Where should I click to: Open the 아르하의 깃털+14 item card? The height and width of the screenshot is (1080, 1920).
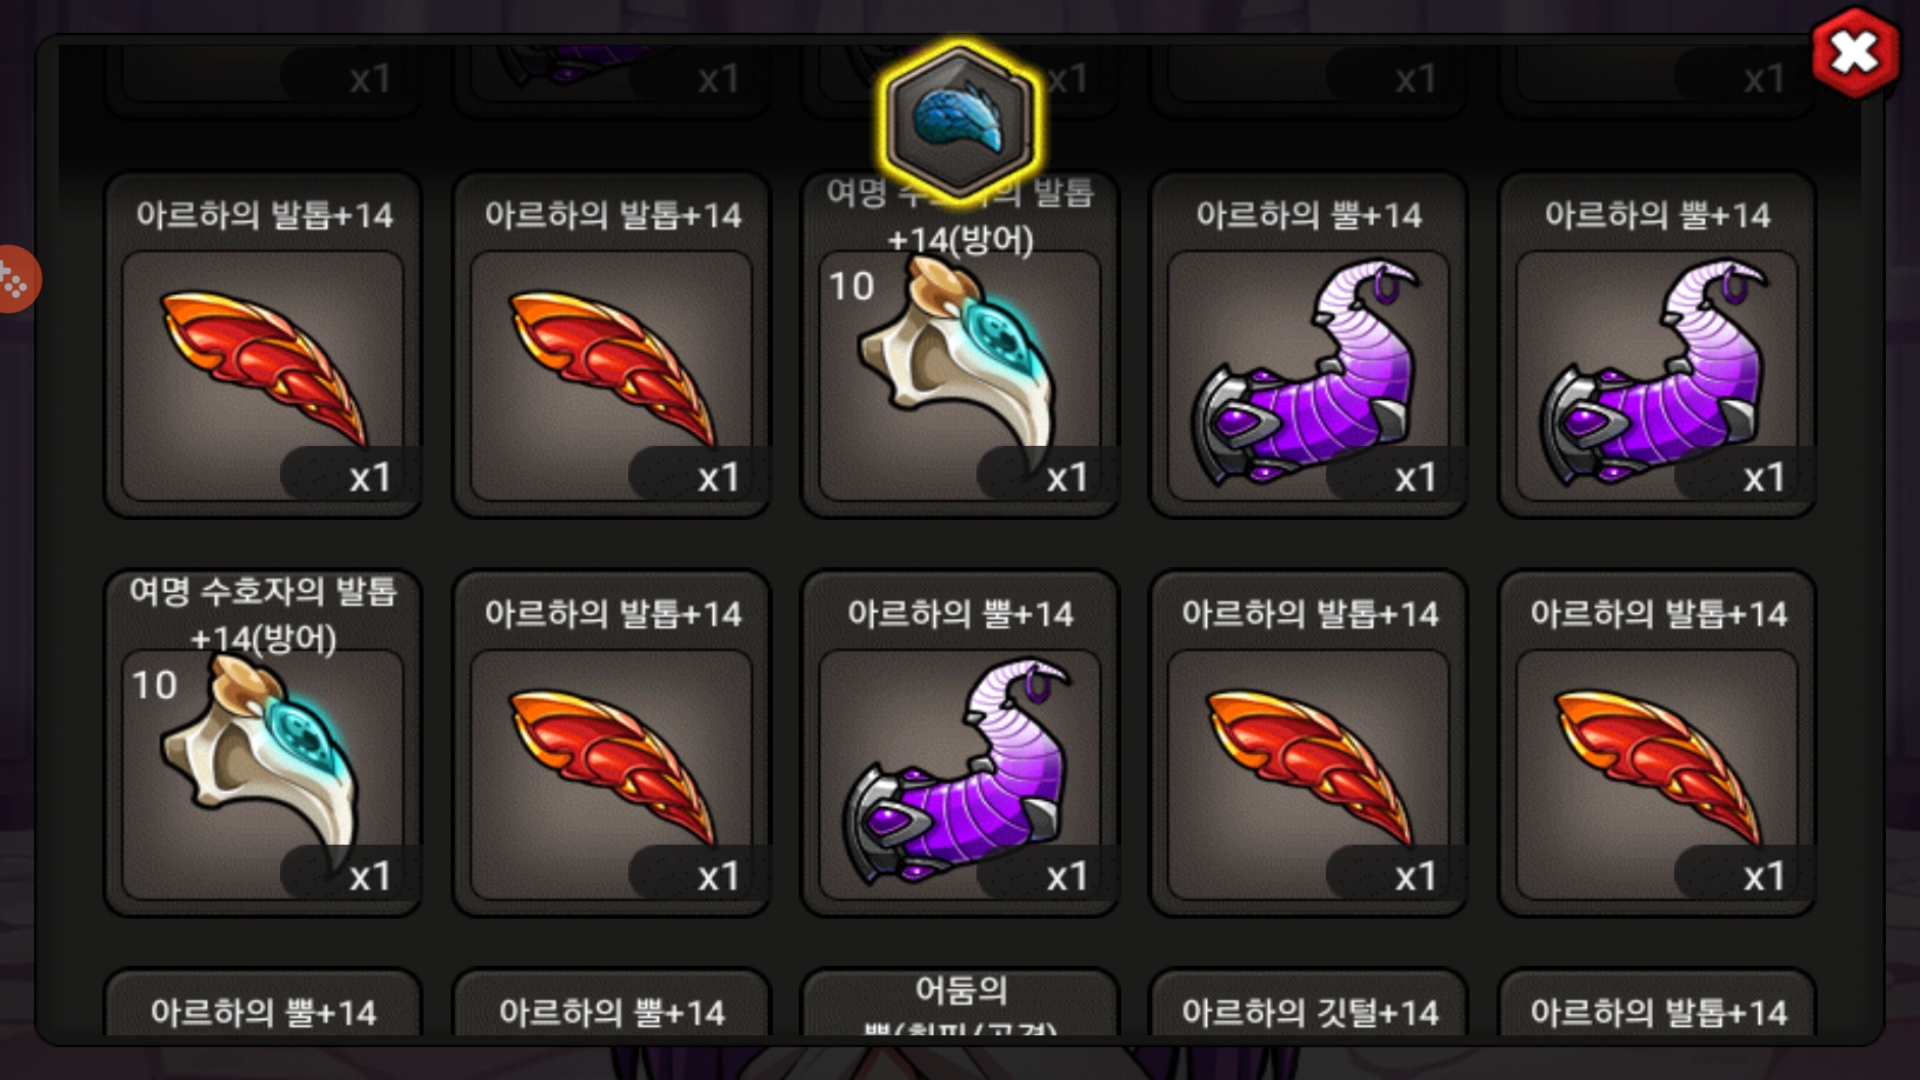pyautogui.click(x=1308, y=1003)
